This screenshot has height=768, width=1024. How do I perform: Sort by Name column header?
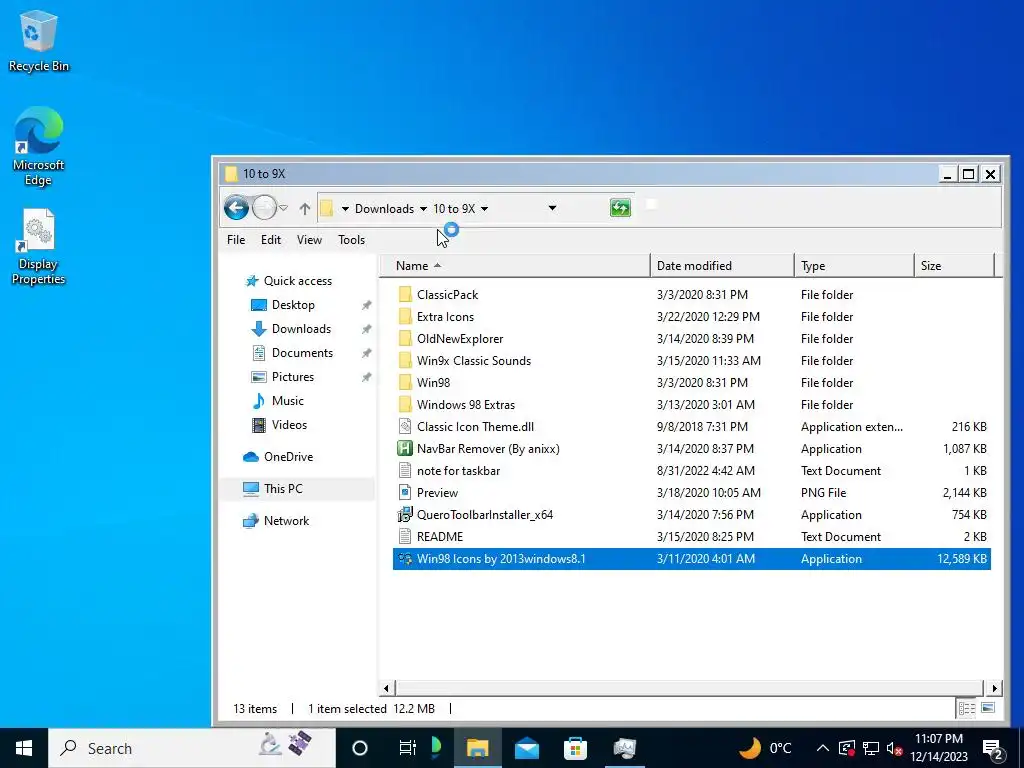[515, 266]
